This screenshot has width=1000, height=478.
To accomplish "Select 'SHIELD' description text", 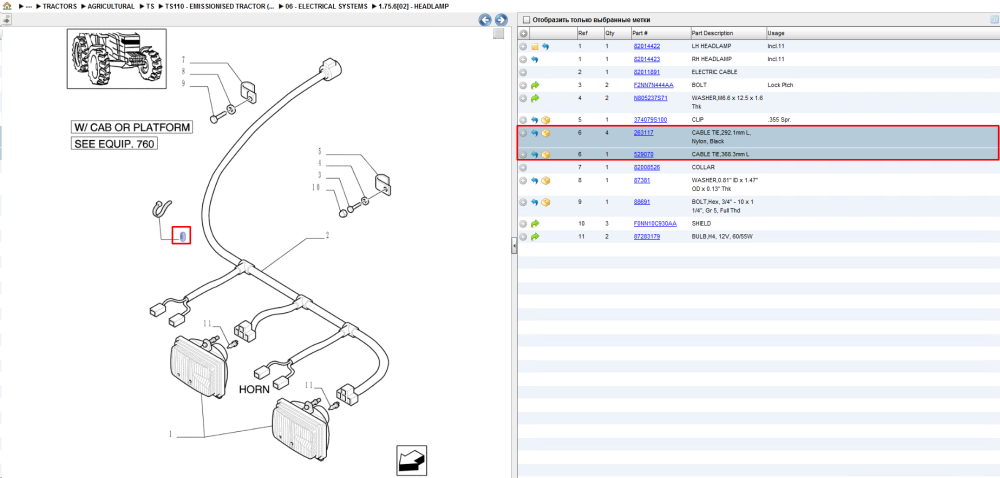I will (702, 224).
